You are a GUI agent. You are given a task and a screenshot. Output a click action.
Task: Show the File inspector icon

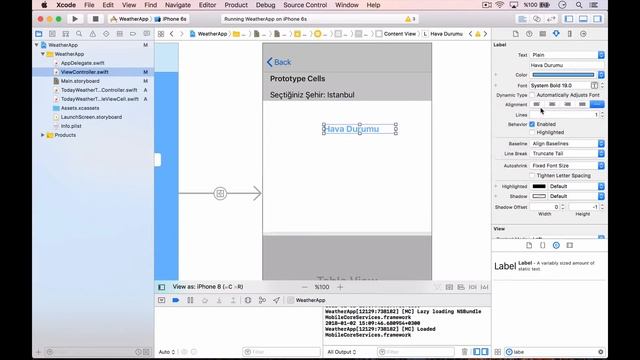[516, 34]
